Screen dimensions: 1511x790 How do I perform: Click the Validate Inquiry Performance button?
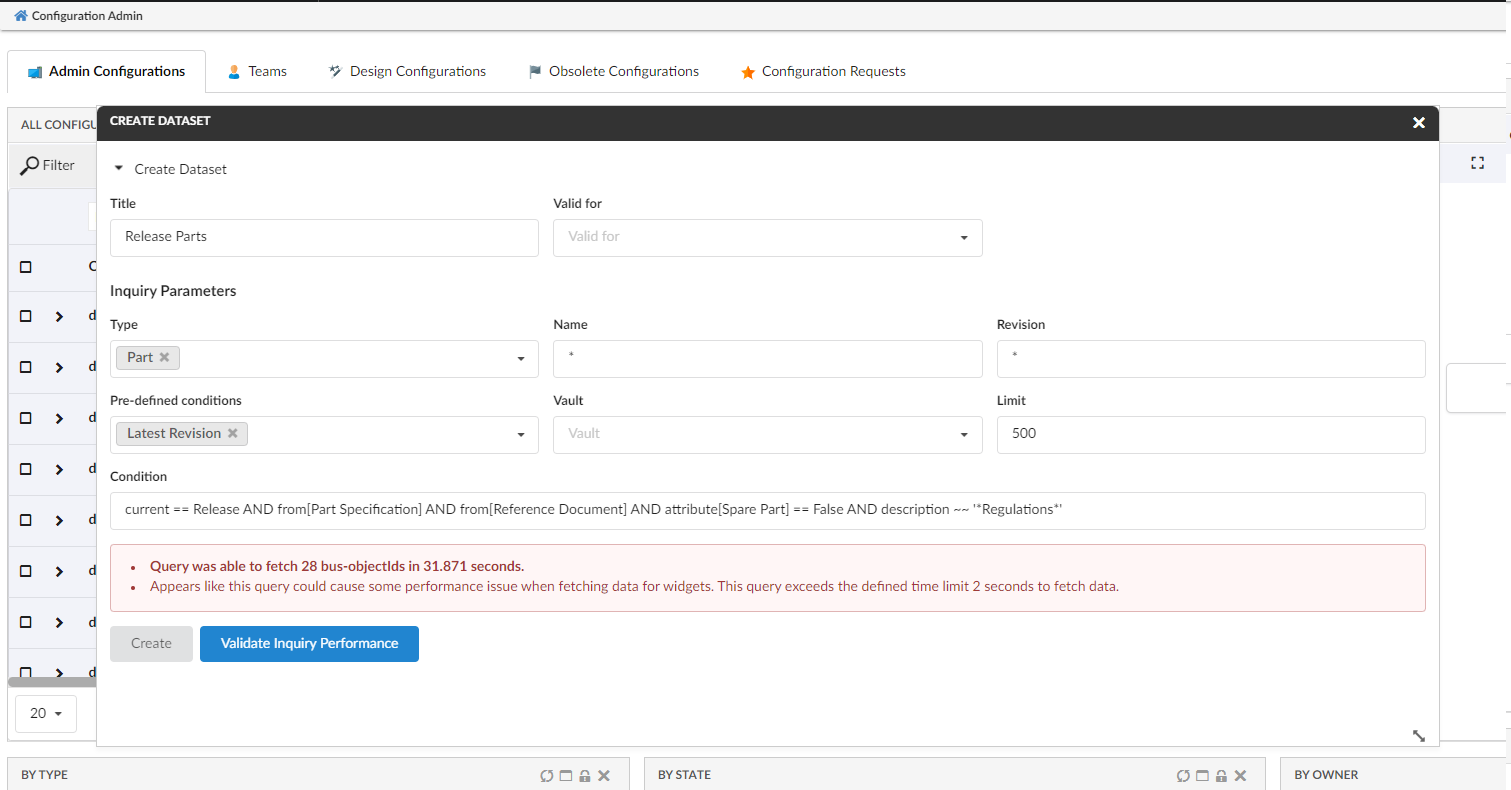coord(309,644)
